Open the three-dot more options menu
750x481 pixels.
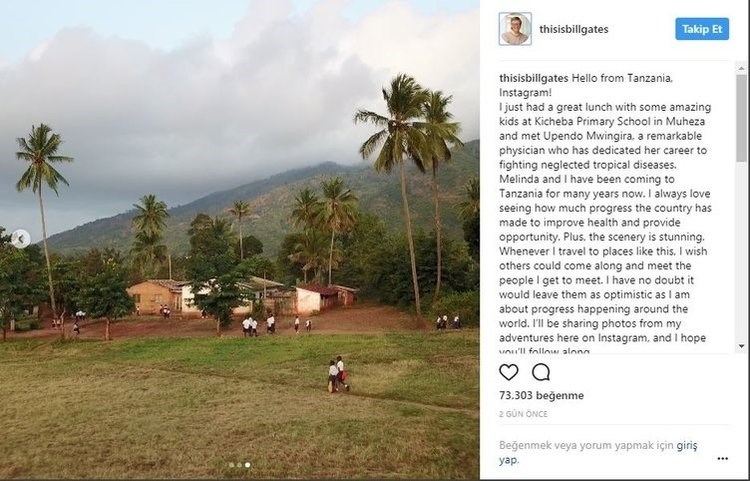tap(722, 459)
